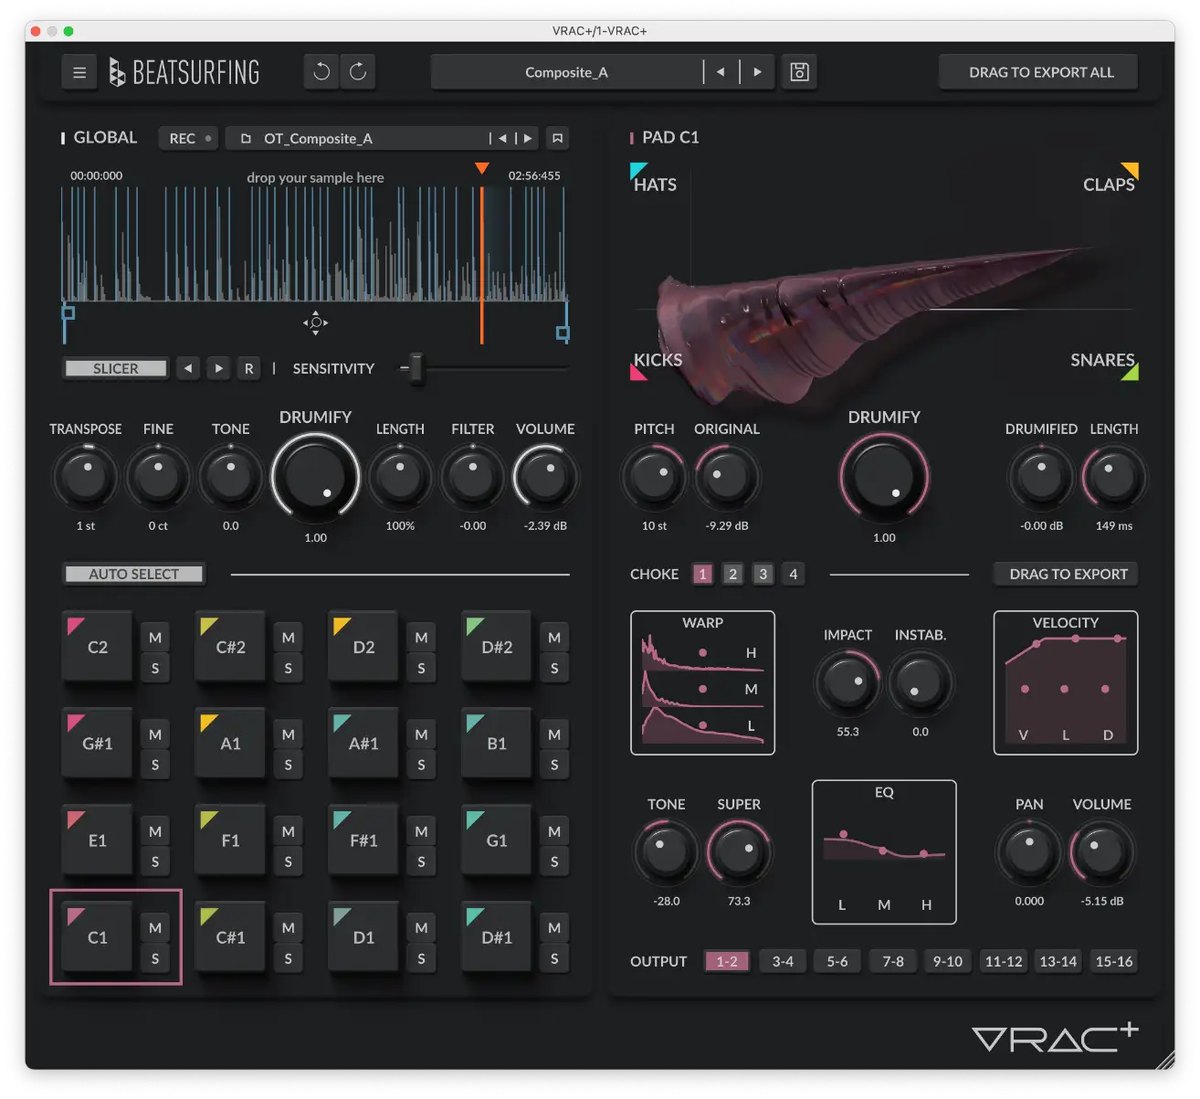Click the SUPER knob
This screenshot has height=1099, width=1200.
739,852
